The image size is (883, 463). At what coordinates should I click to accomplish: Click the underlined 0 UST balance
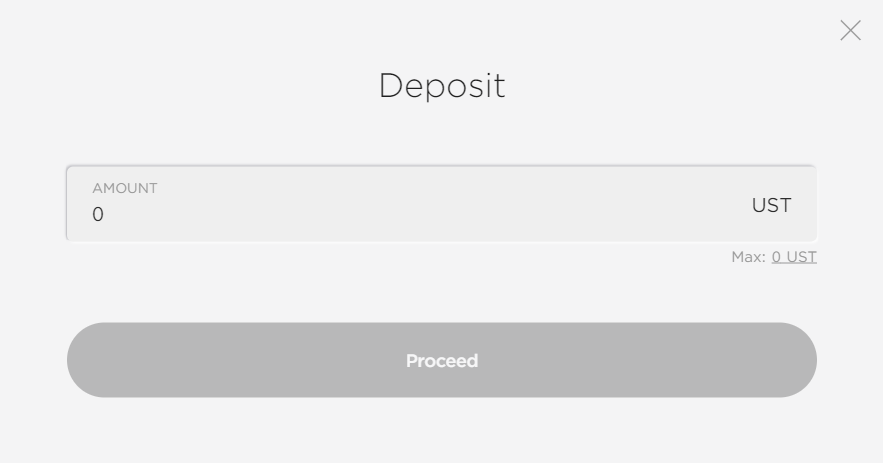(794, 257)
